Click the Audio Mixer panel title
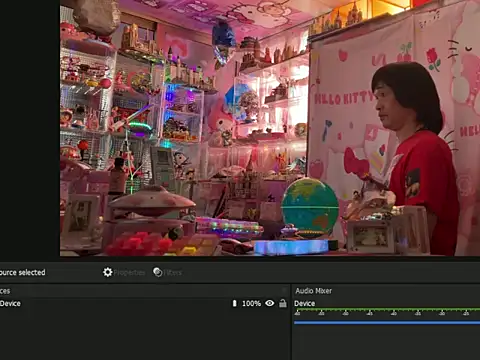 click(313, 291)
